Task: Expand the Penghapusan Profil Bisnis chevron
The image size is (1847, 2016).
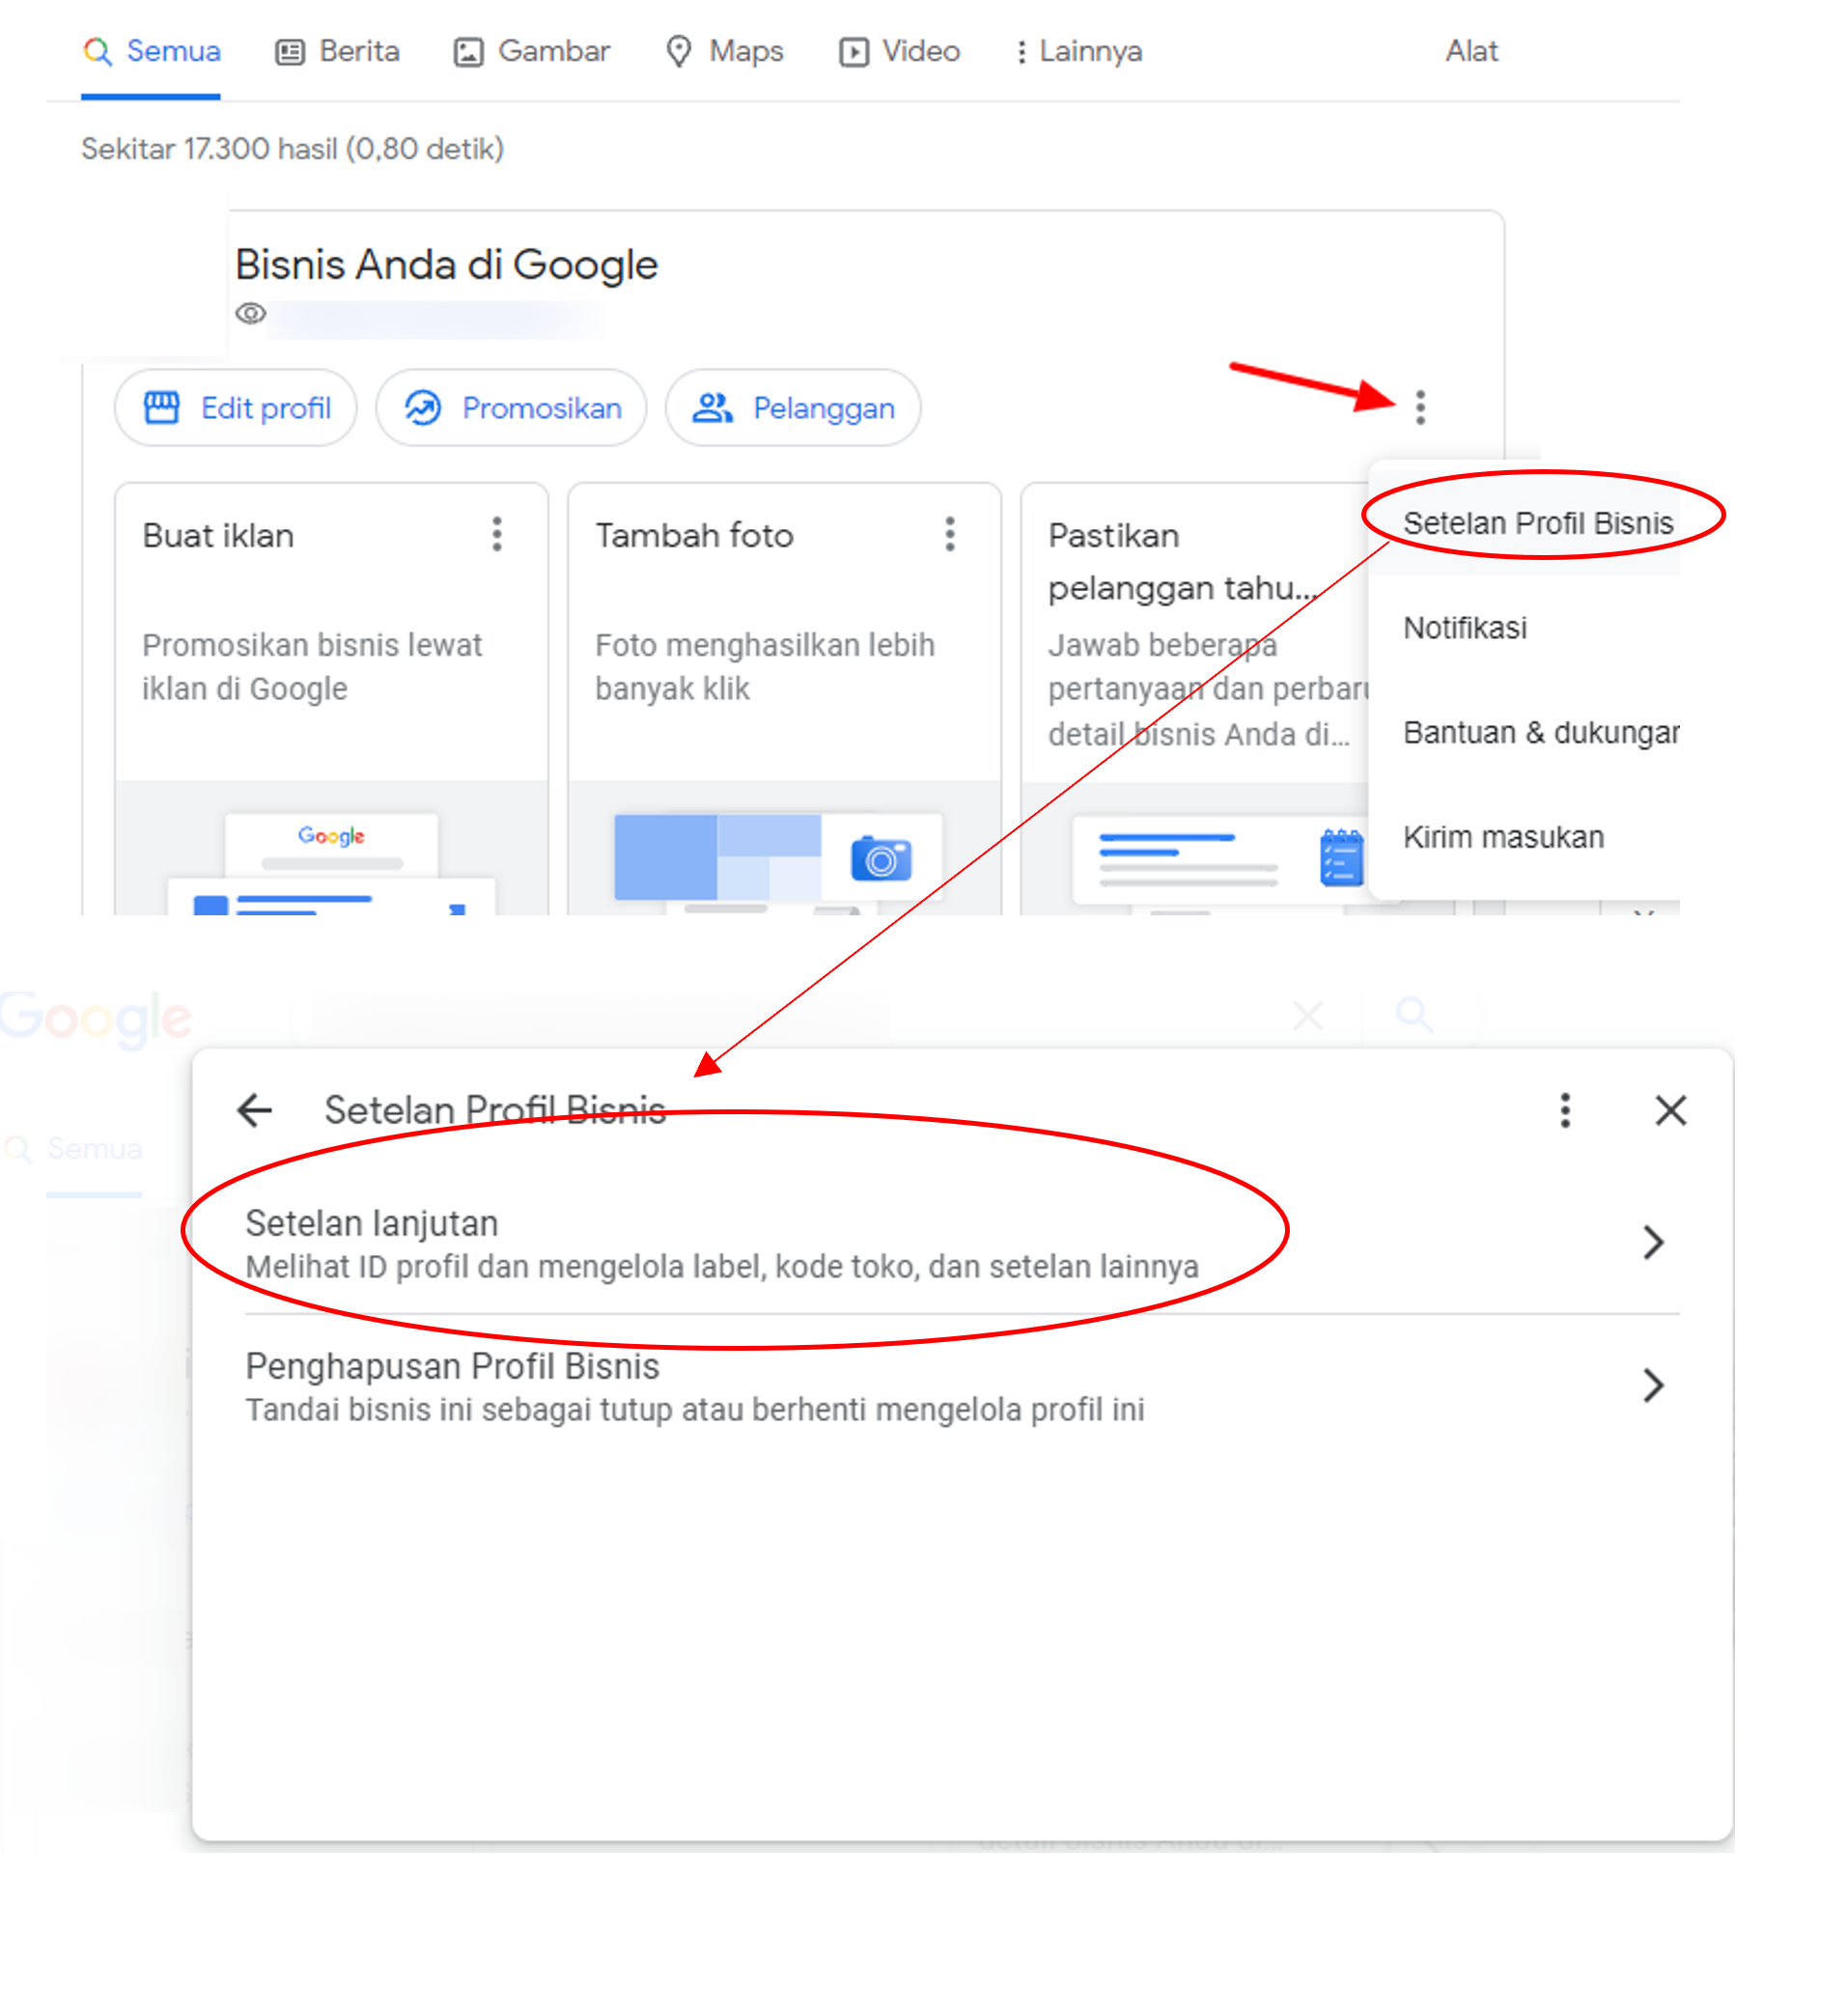Action: click(1653, 1386)
